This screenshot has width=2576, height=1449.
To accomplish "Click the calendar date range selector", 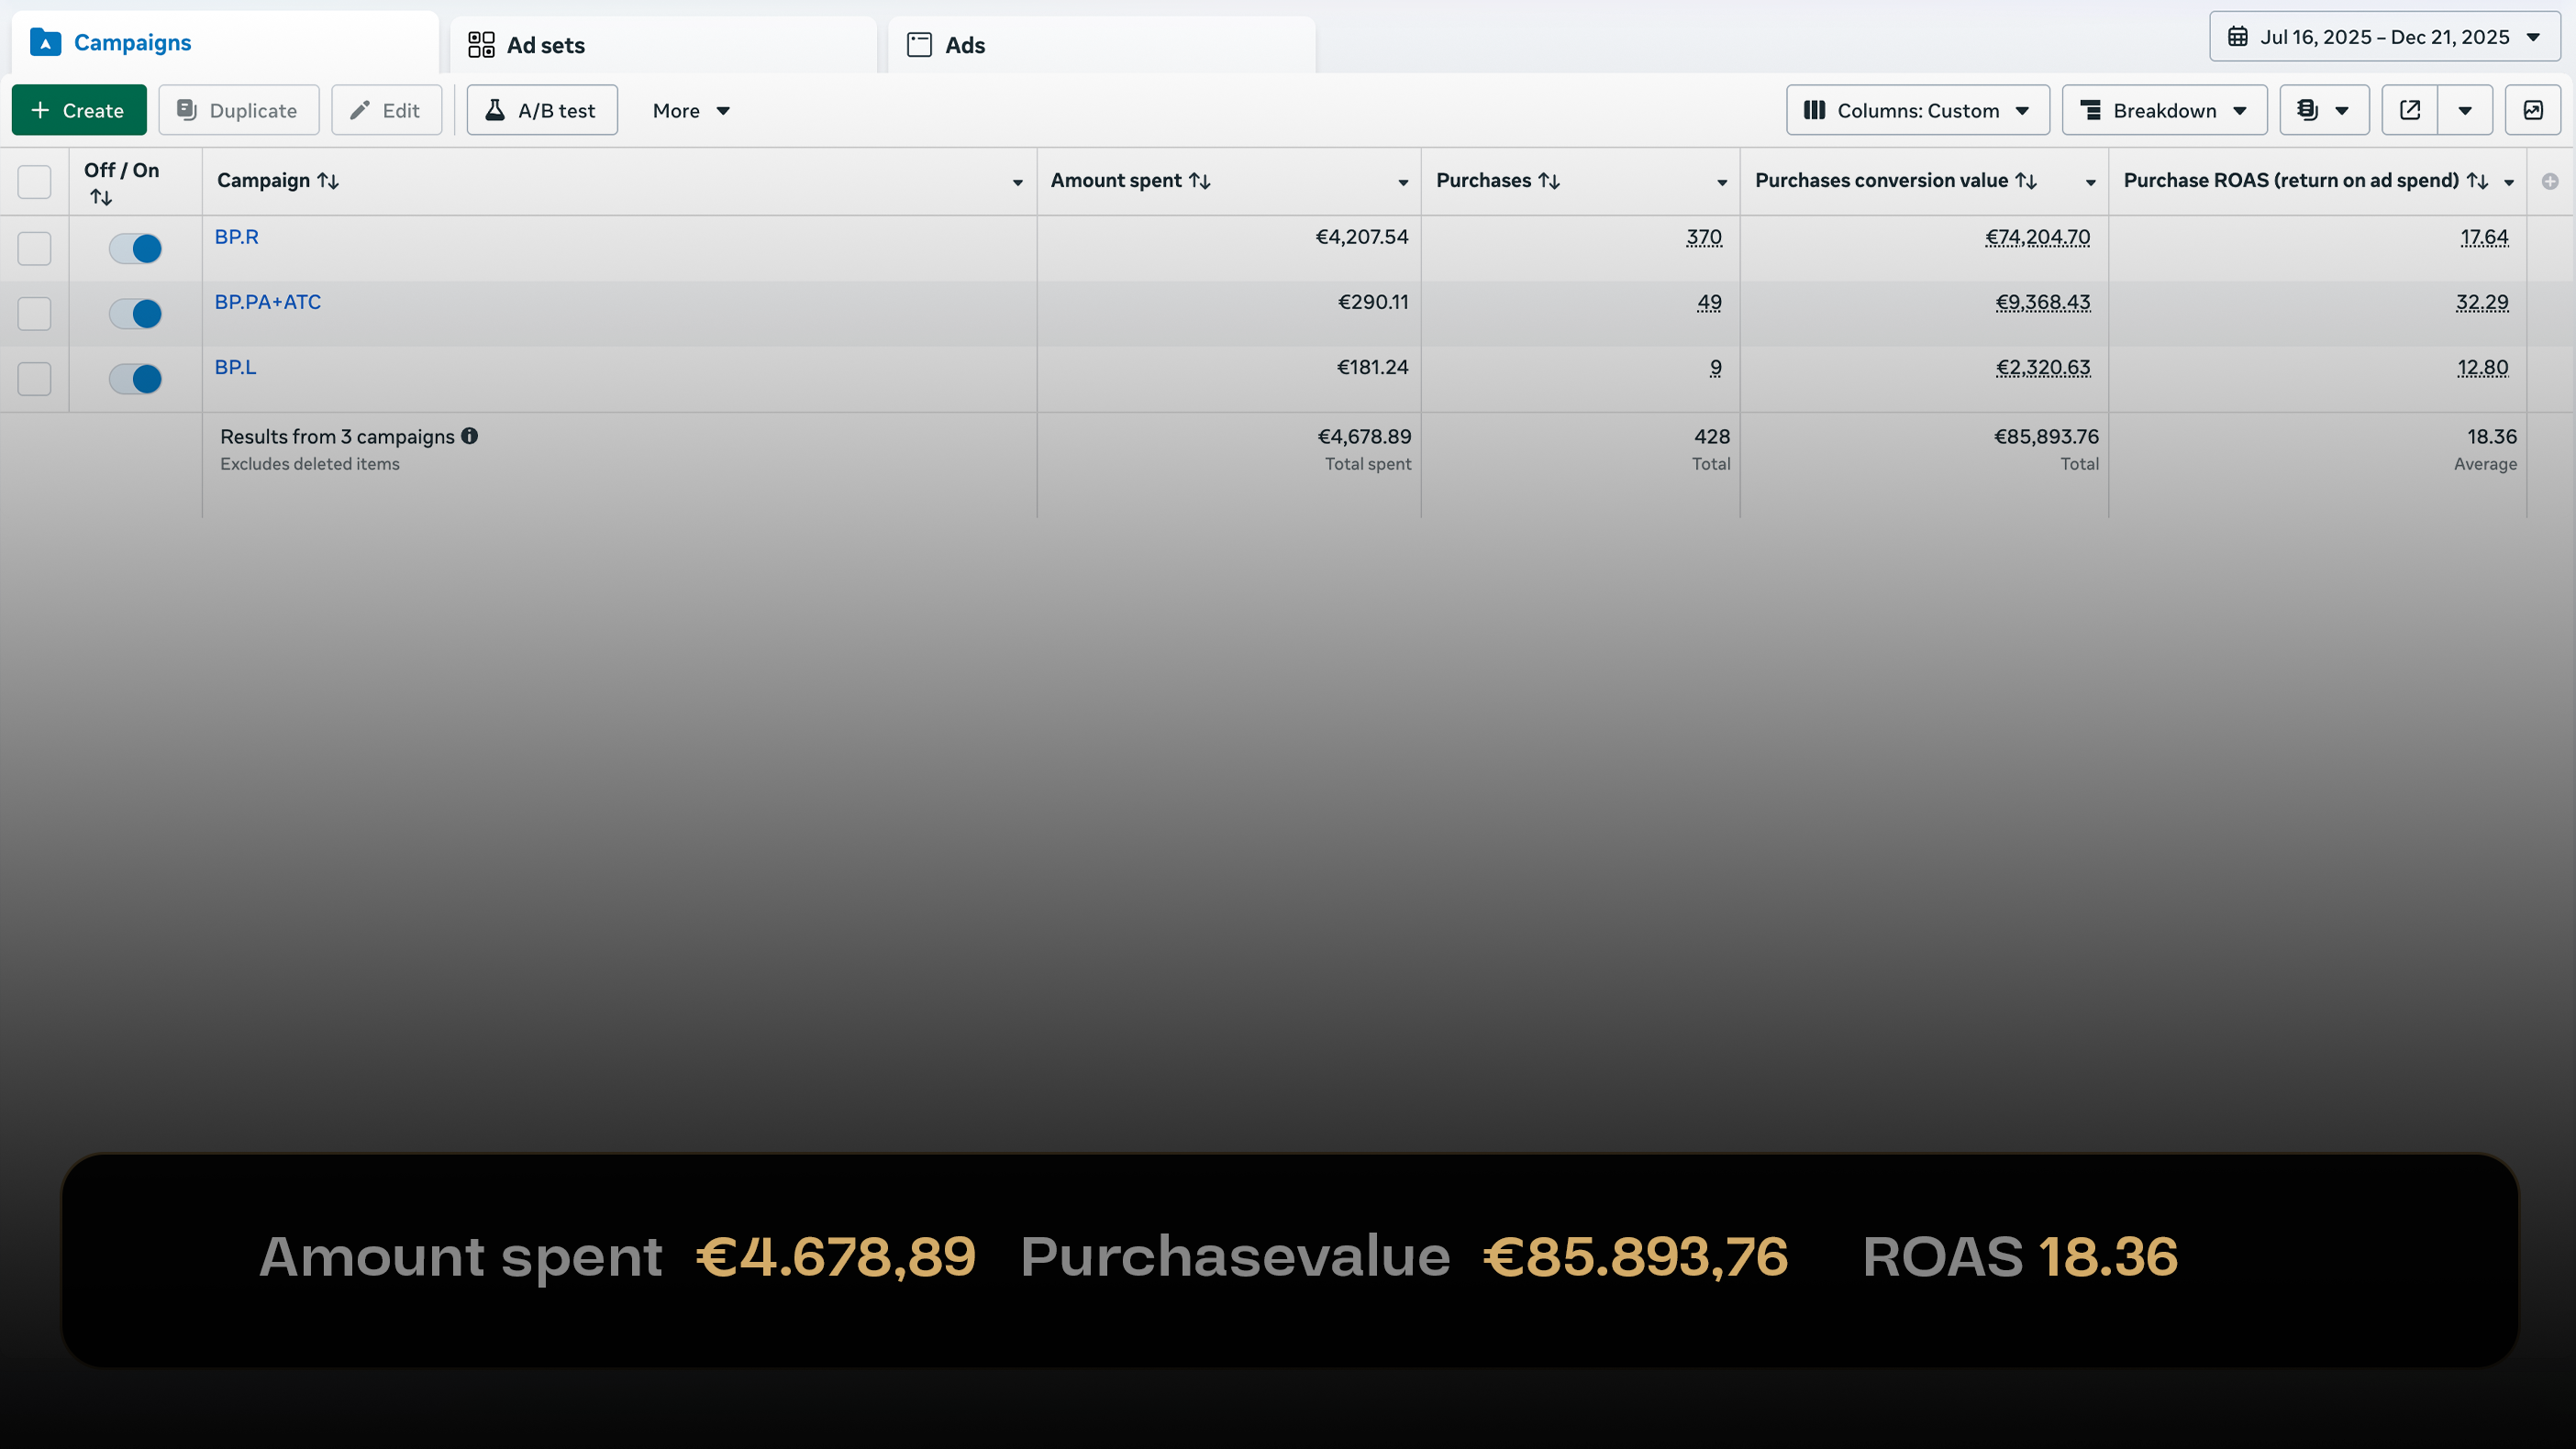I will [2384, 37].
